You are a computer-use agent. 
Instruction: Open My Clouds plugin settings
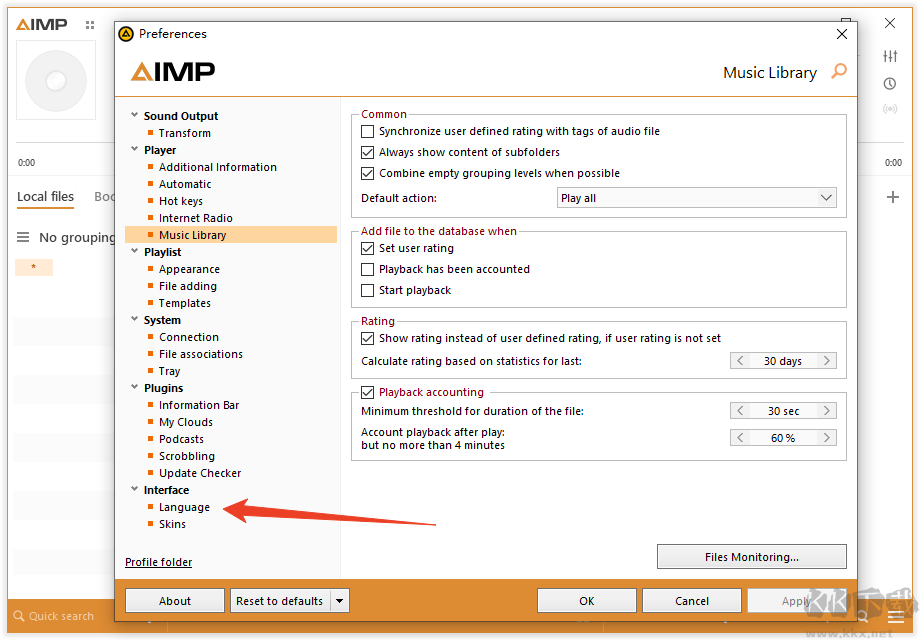185,422
